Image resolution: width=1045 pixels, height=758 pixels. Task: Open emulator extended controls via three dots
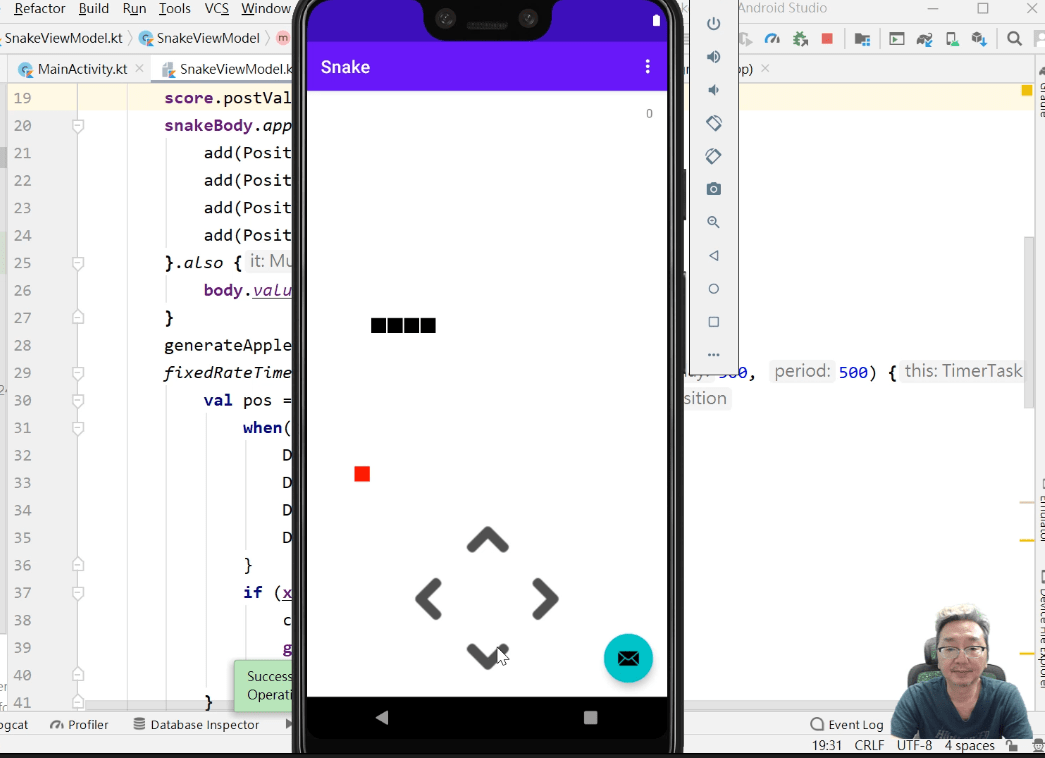click(x=713, y=355)
